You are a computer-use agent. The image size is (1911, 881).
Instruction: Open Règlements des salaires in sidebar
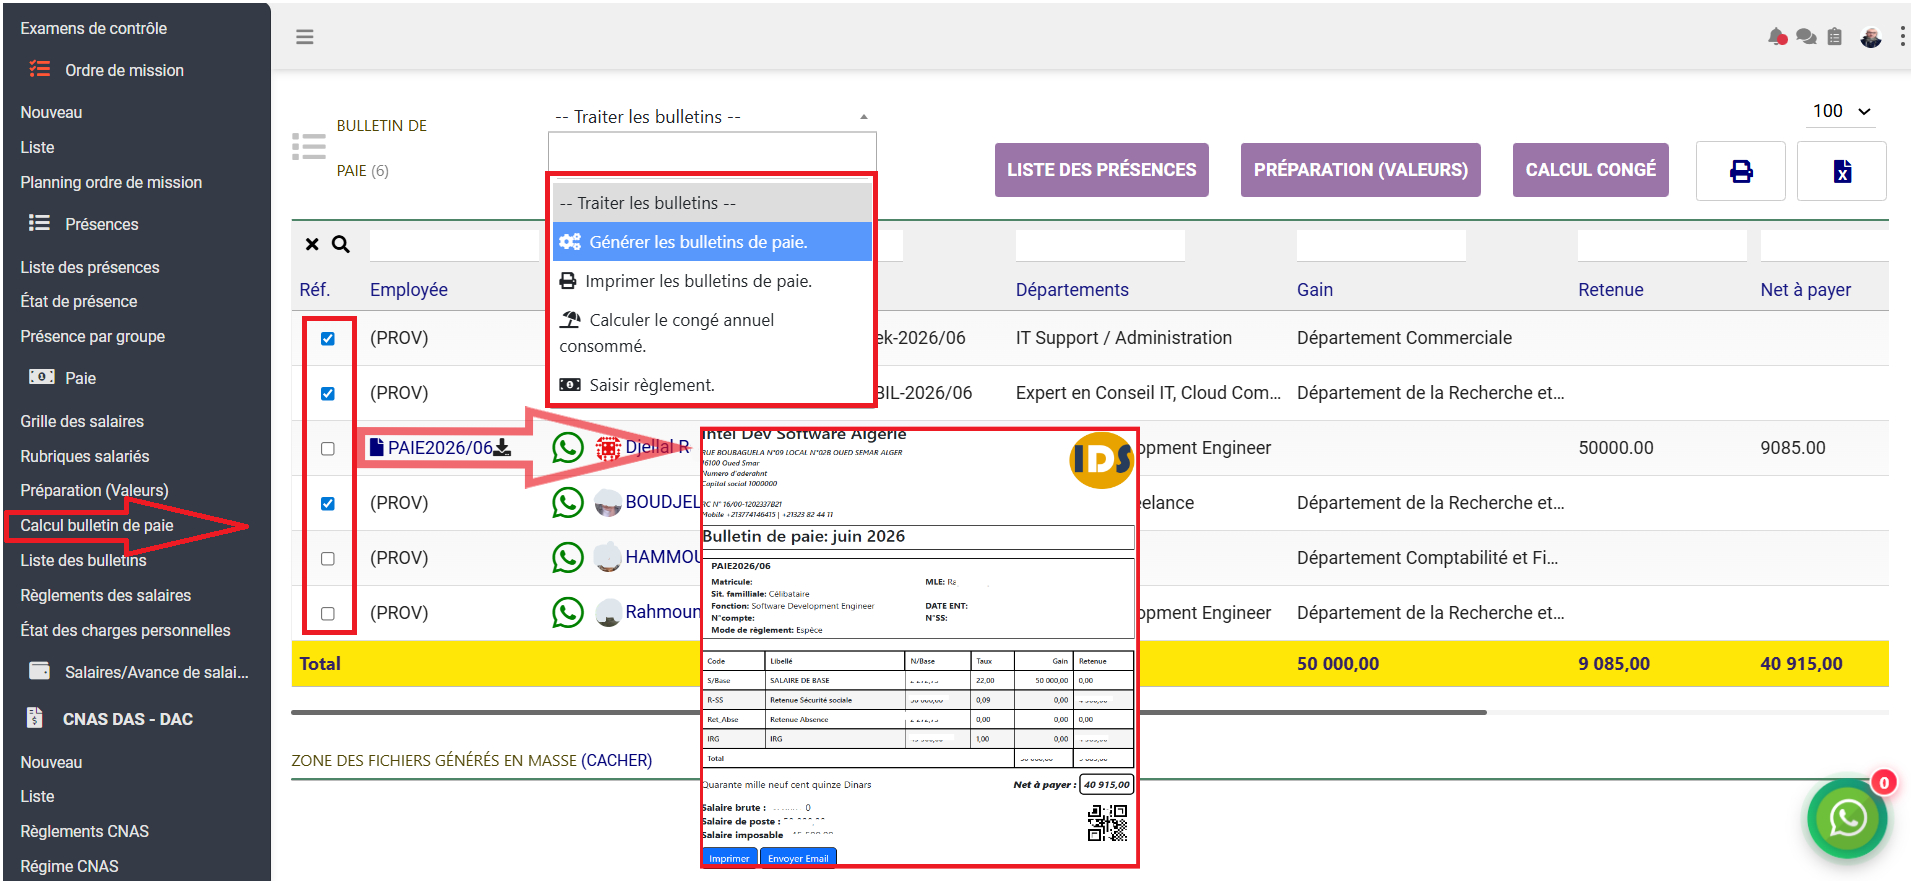106,595
